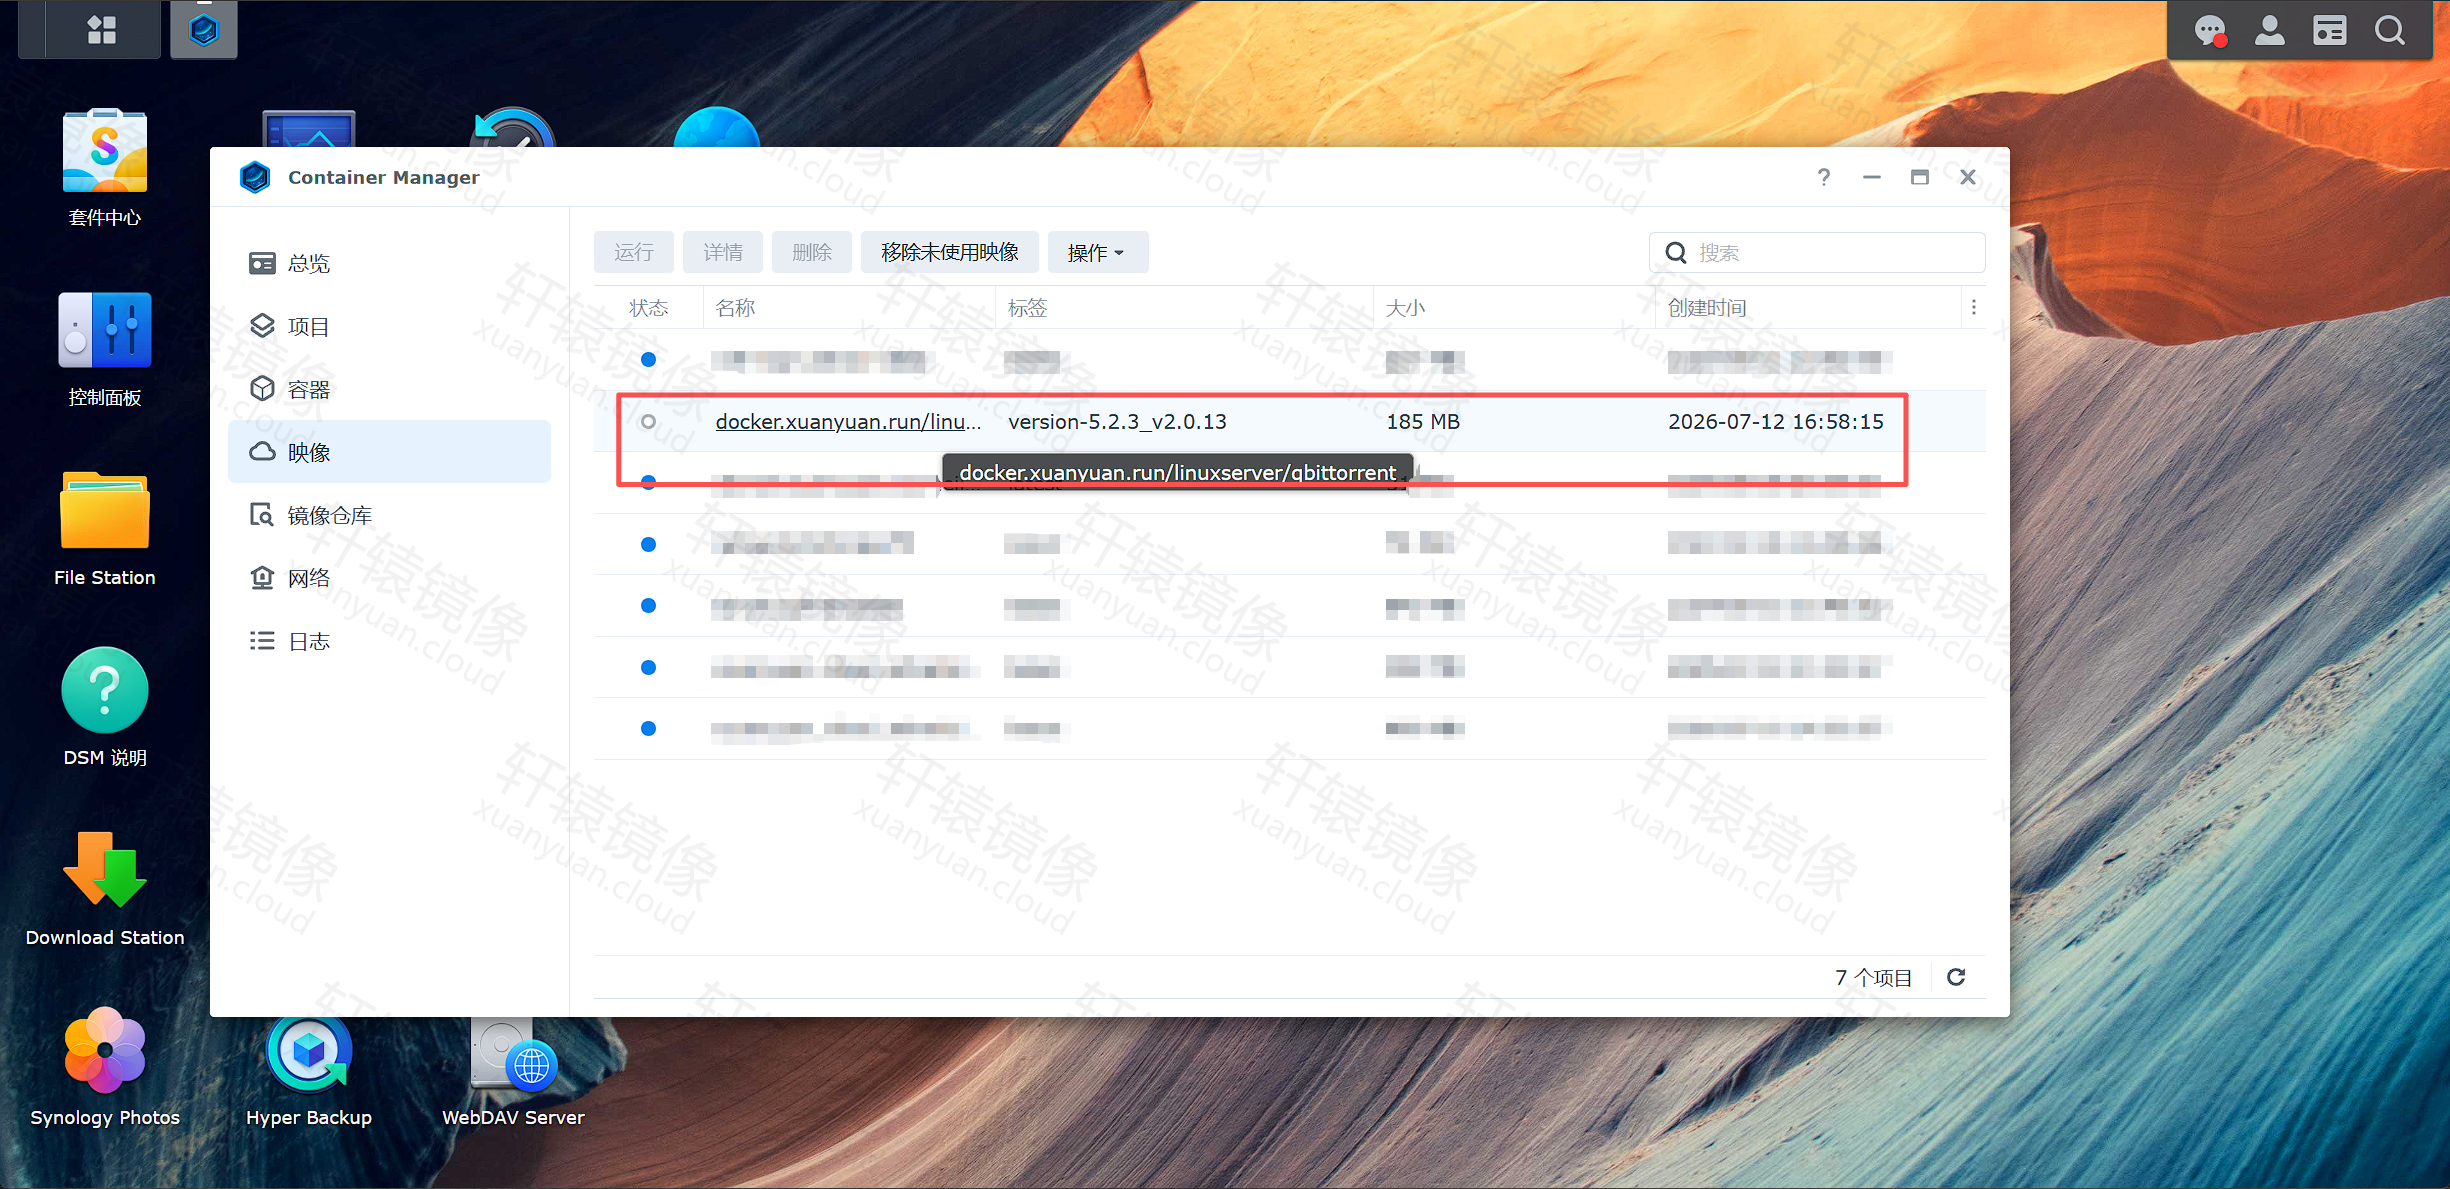Open the user account options icon
The height and width of the screenshot is (1189, 2450).
(x=2270, y=31)
